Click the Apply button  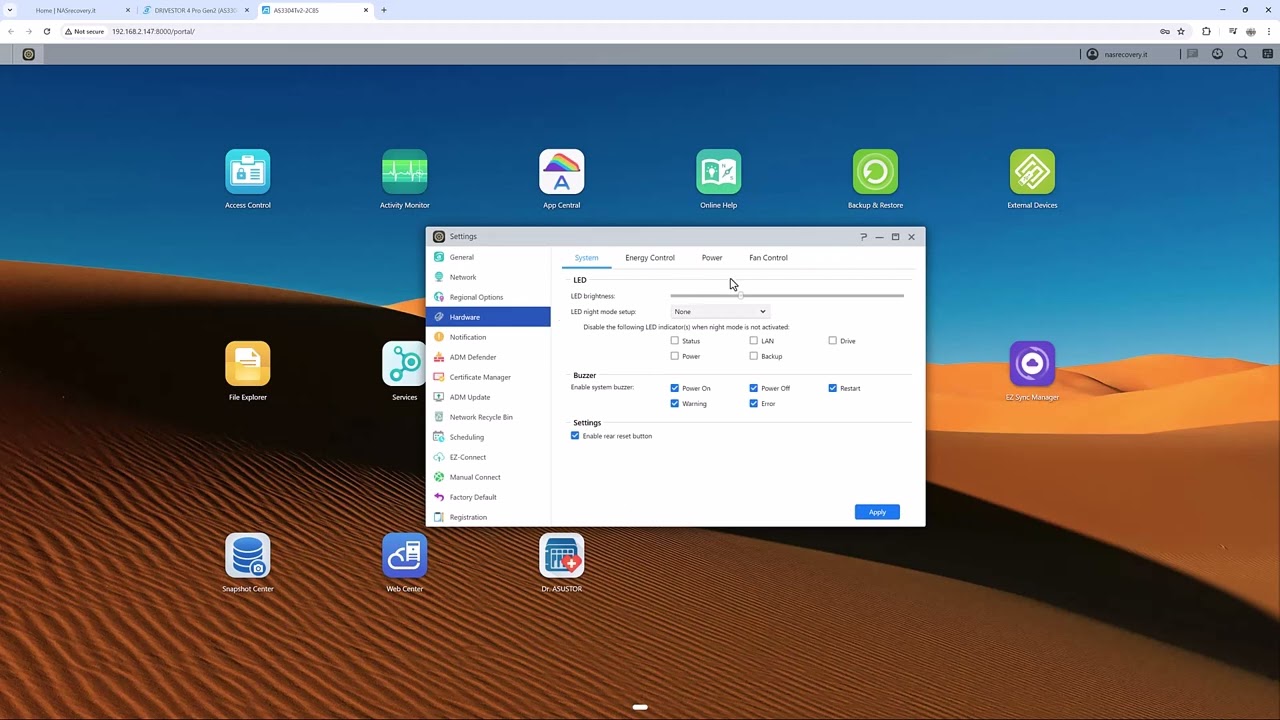pos(877,512)
